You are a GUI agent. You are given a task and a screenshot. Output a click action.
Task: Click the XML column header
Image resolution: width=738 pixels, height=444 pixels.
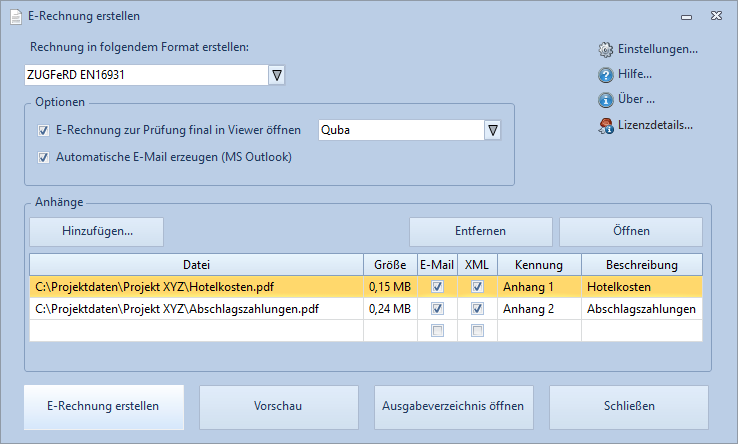click(477, 265)
